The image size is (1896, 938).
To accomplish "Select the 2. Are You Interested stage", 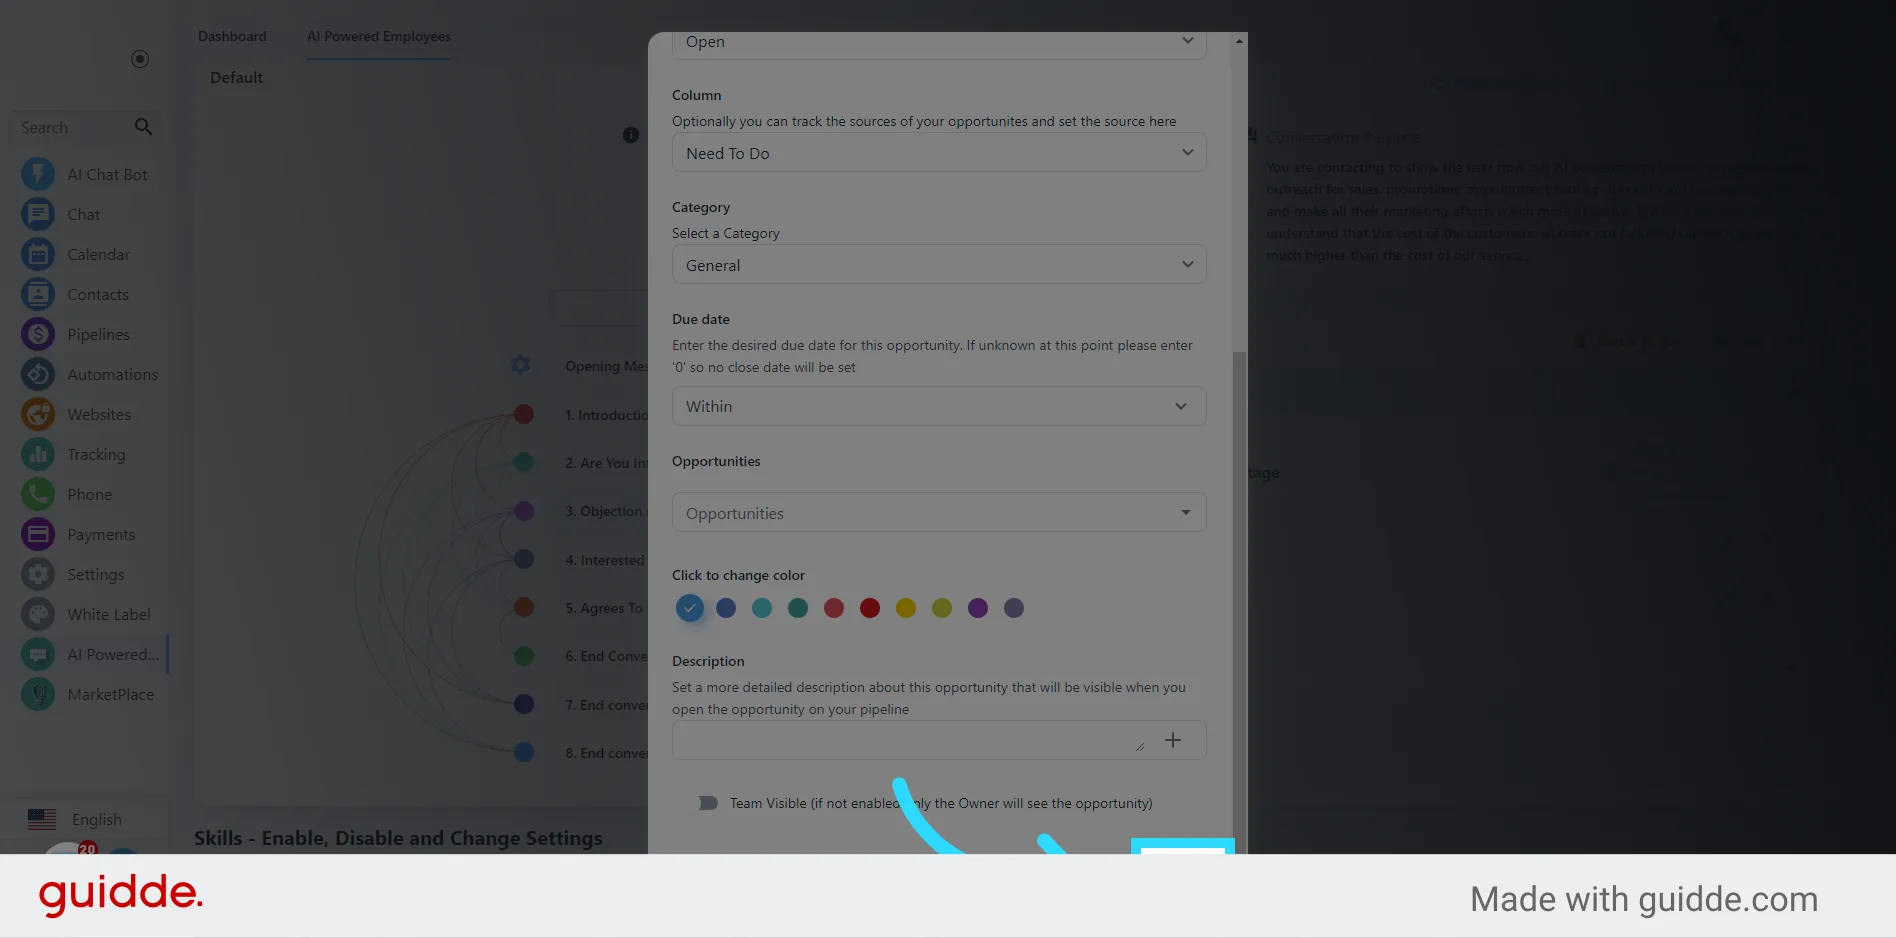I will tap(606, 463).
